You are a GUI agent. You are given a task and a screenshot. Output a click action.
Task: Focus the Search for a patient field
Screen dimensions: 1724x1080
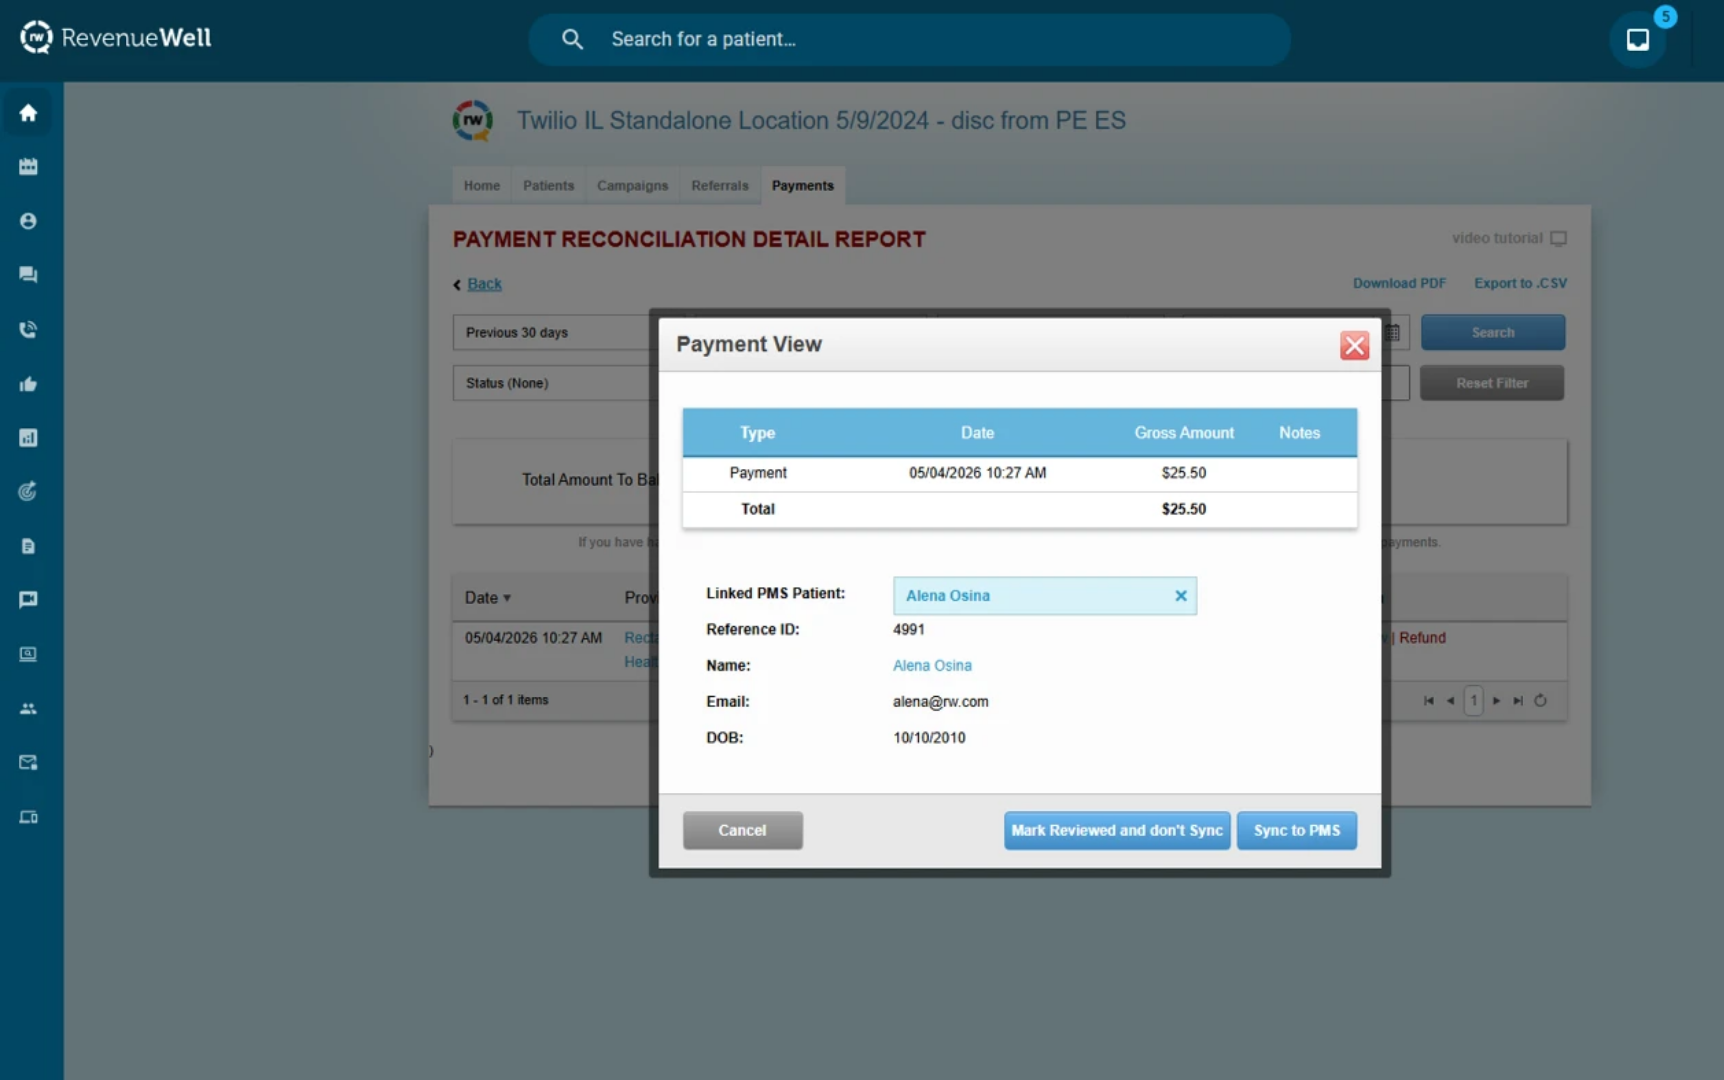pyautogui.click(x=909, y=39)
